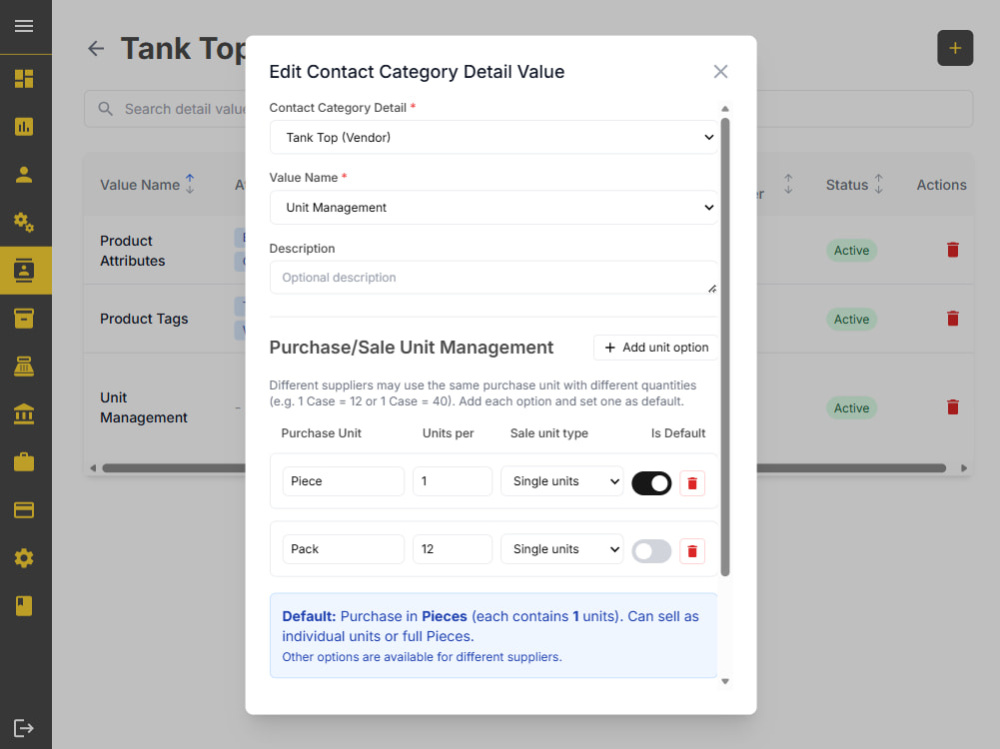Open the cash register POS icon

click(24, 366)
